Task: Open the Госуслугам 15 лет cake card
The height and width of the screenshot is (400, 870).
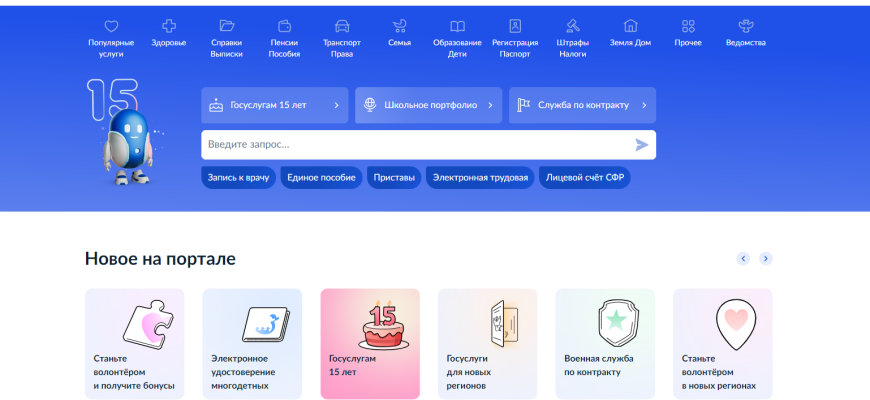Action: tap(370, 343)
